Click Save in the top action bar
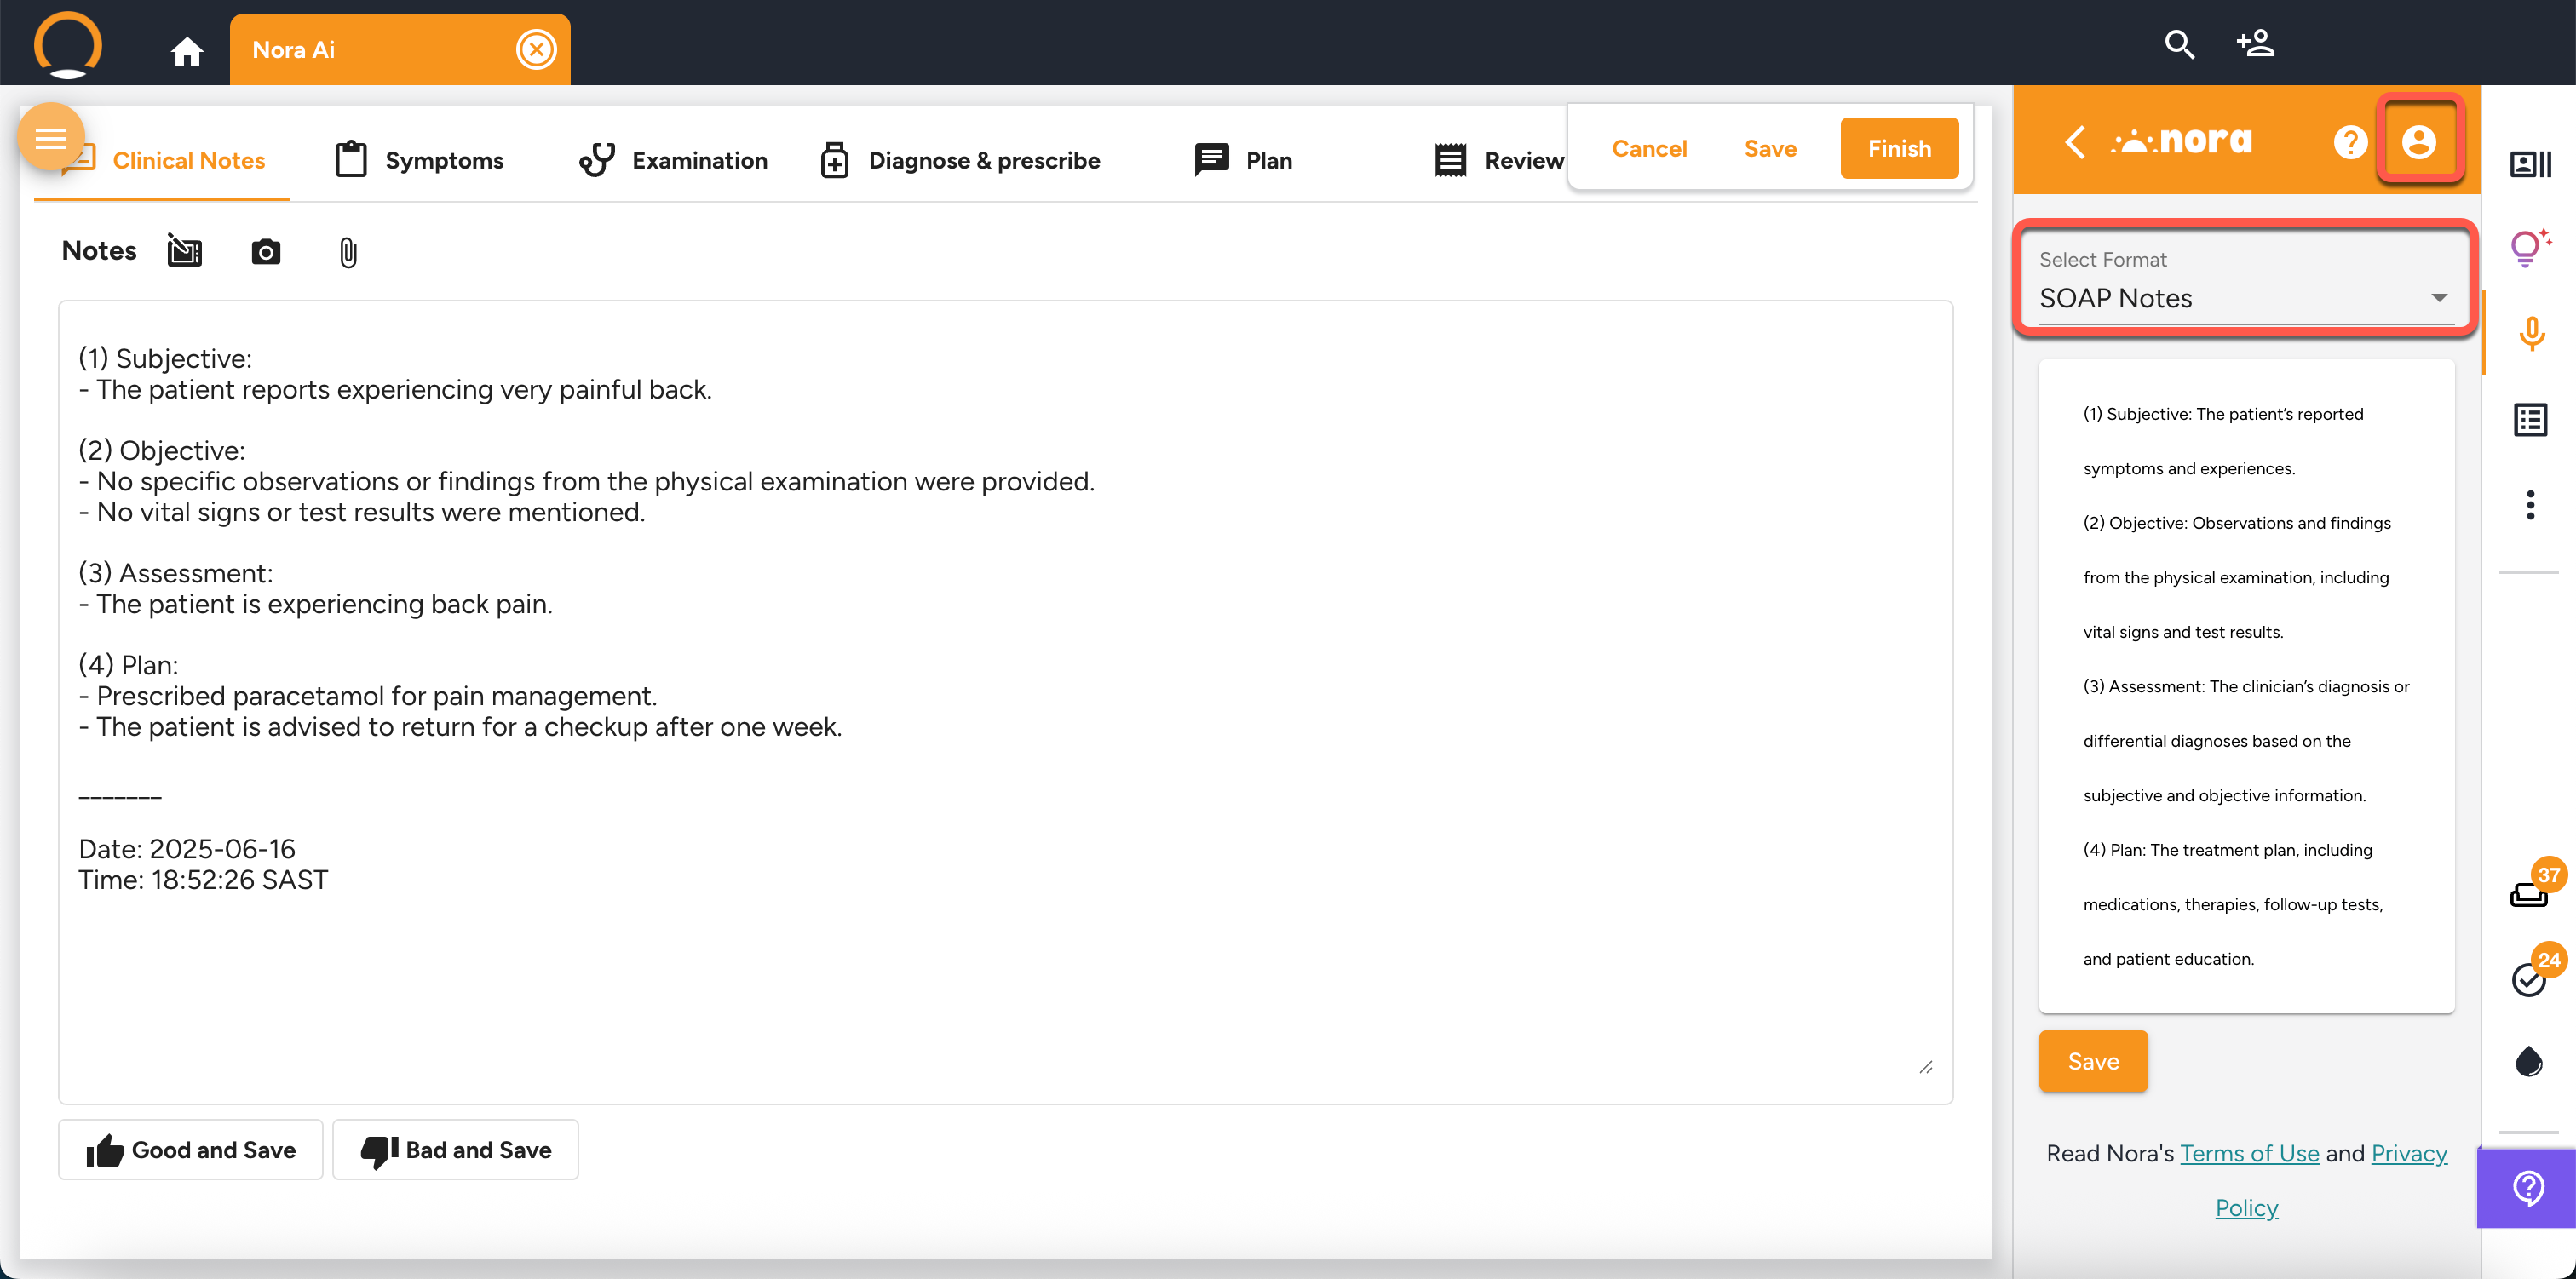 click(x=1770, y=148)
